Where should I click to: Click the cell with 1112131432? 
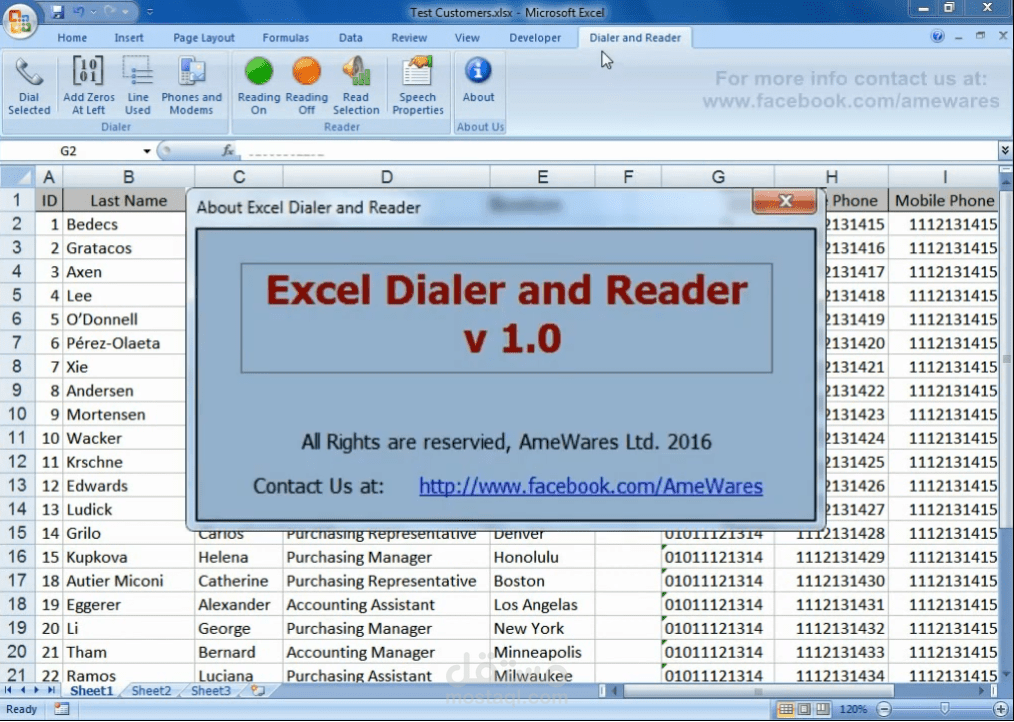tap(832, 628)
